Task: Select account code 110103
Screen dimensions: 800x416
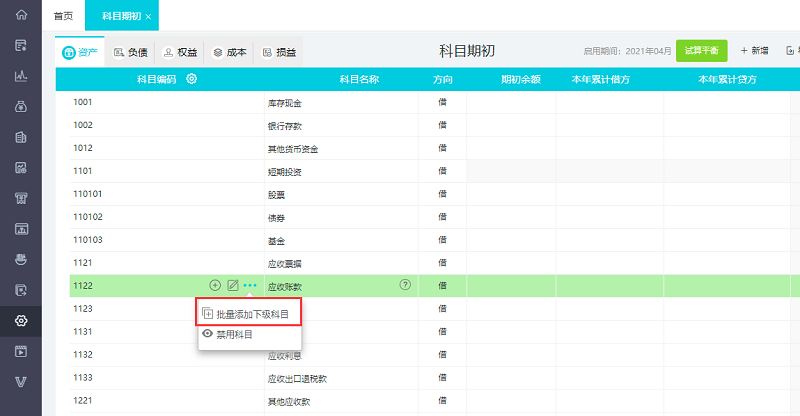Action: pyautogui.click(x=88, y=240)
